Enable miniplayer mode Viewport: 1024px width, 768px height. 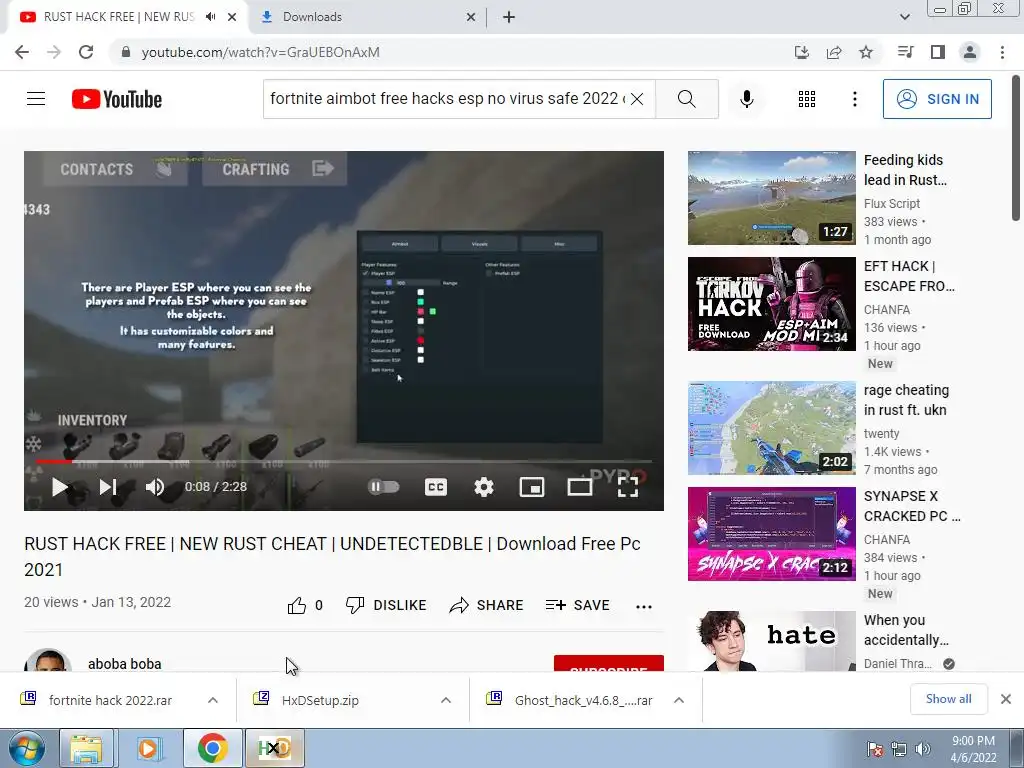[x=532, y=487]
